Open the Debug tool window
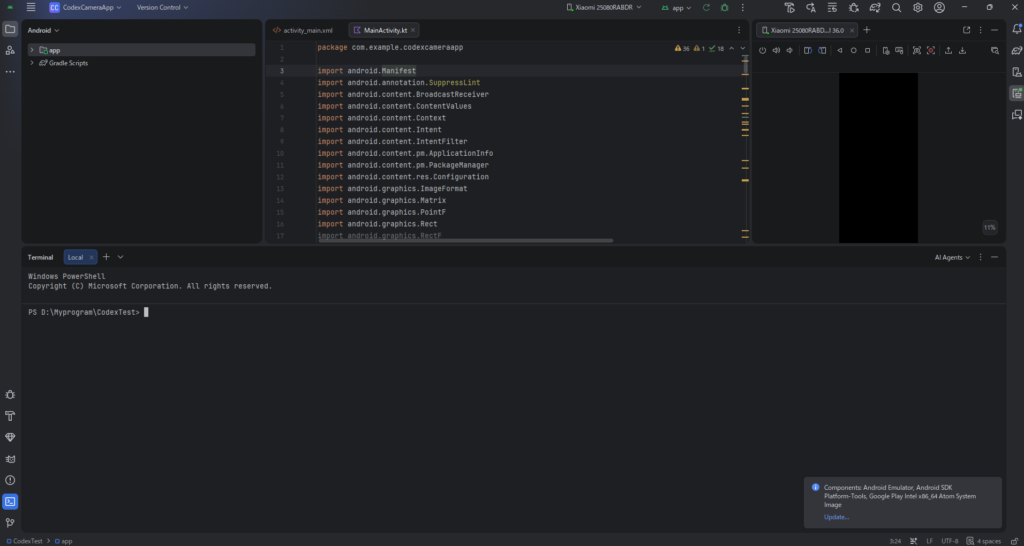Image resolution: width=1024 pixels, height=546 pixels. [10, 394]
